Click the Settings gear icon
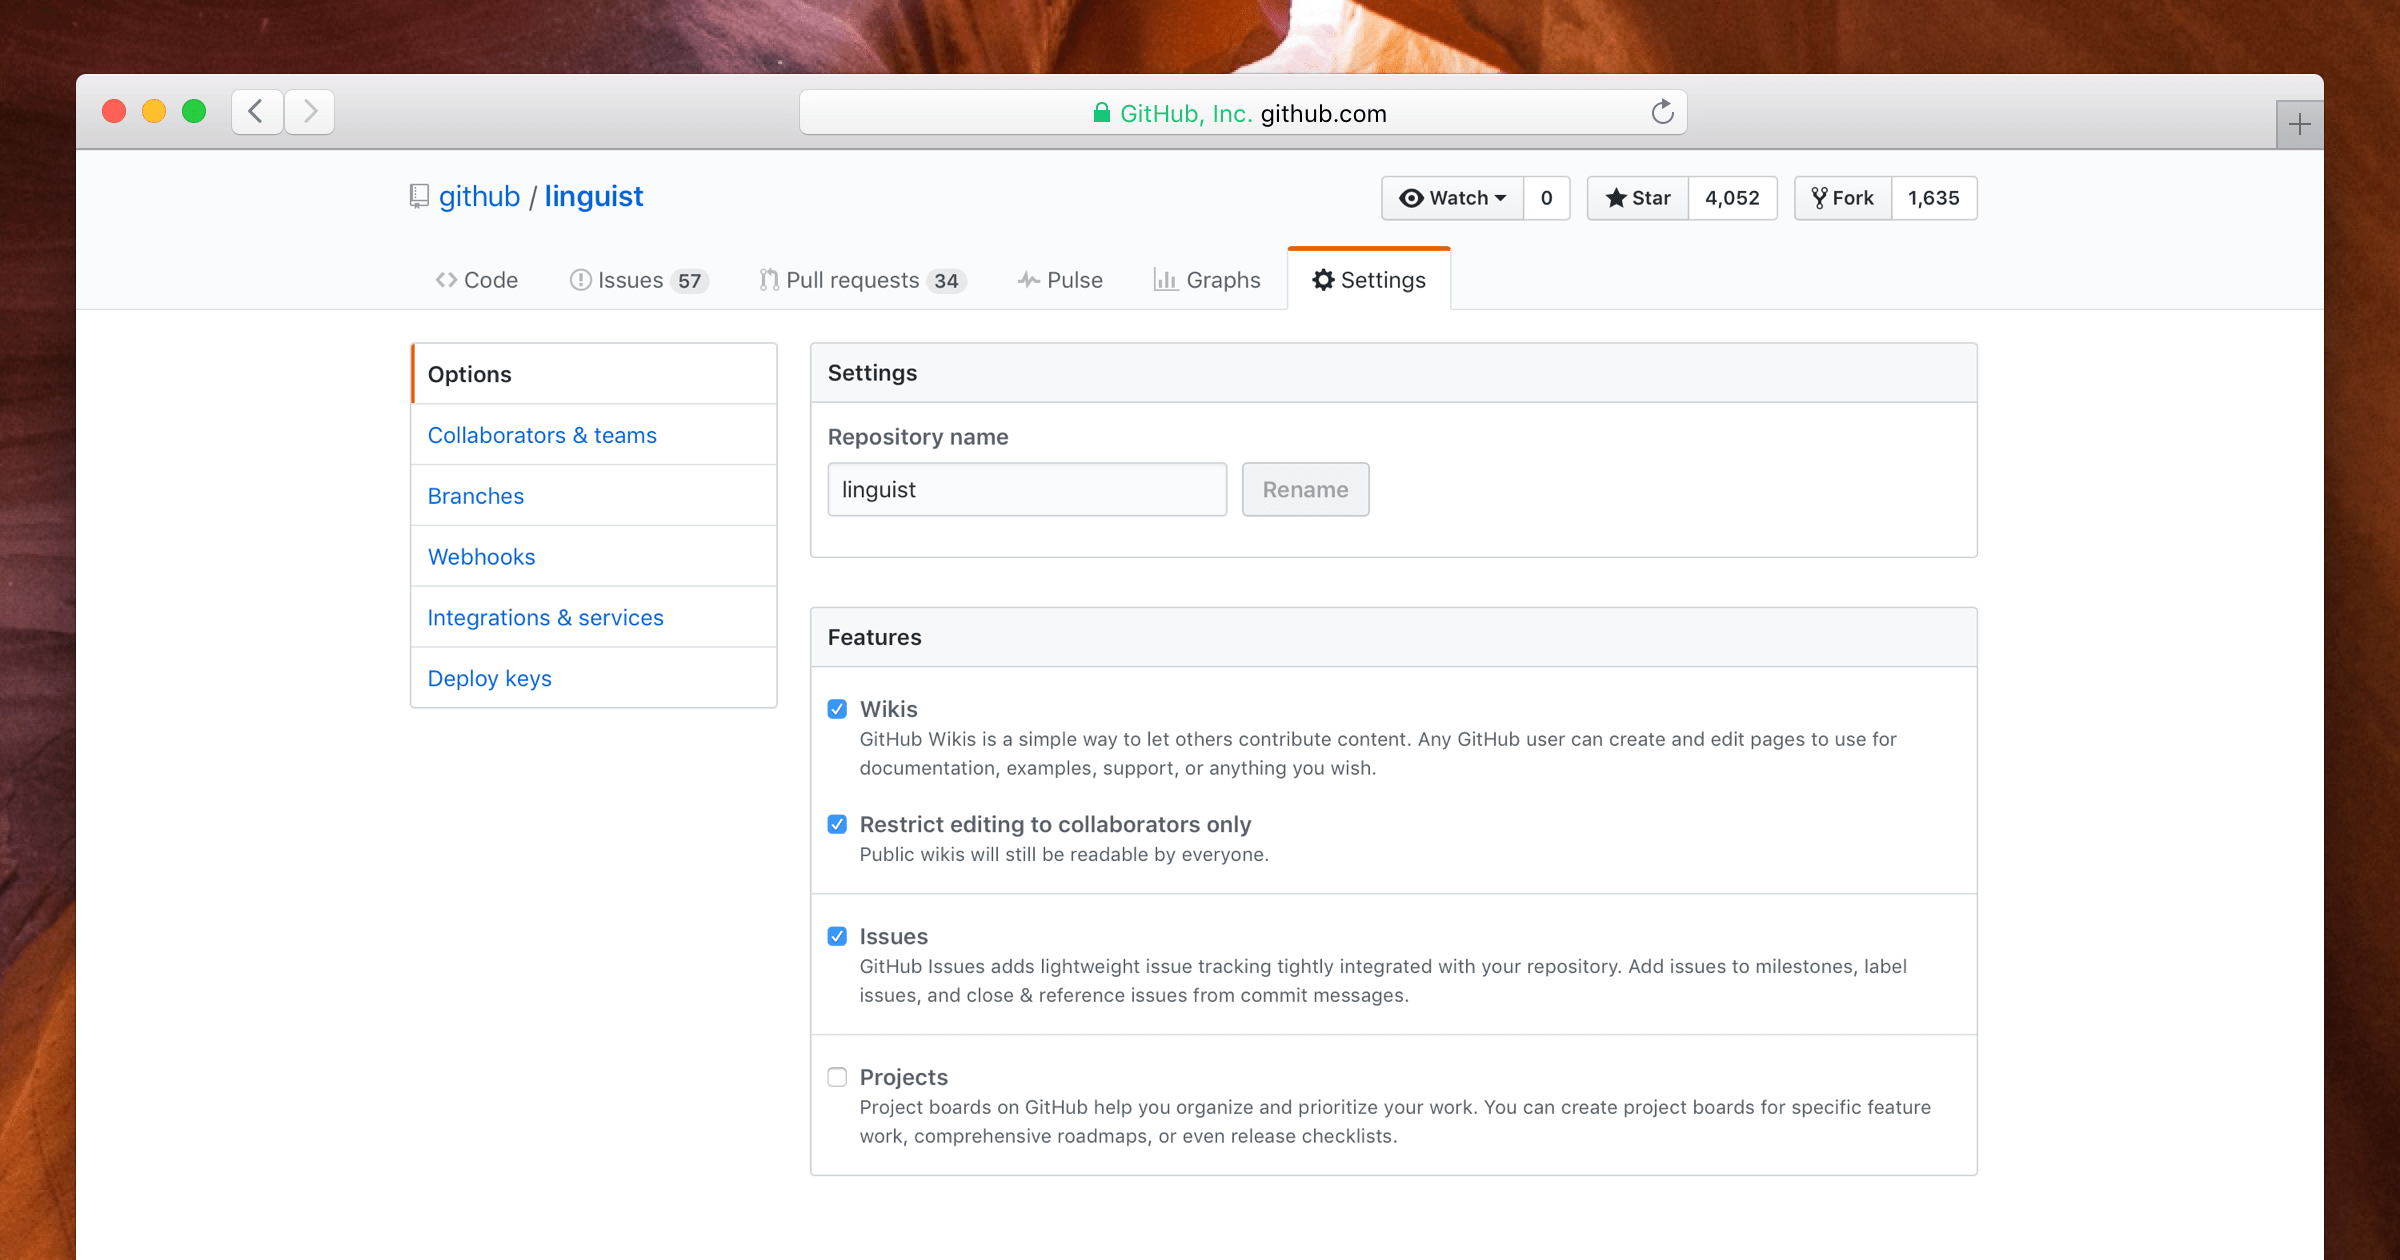2400x1260 pixels. (x=1322, y=279)
